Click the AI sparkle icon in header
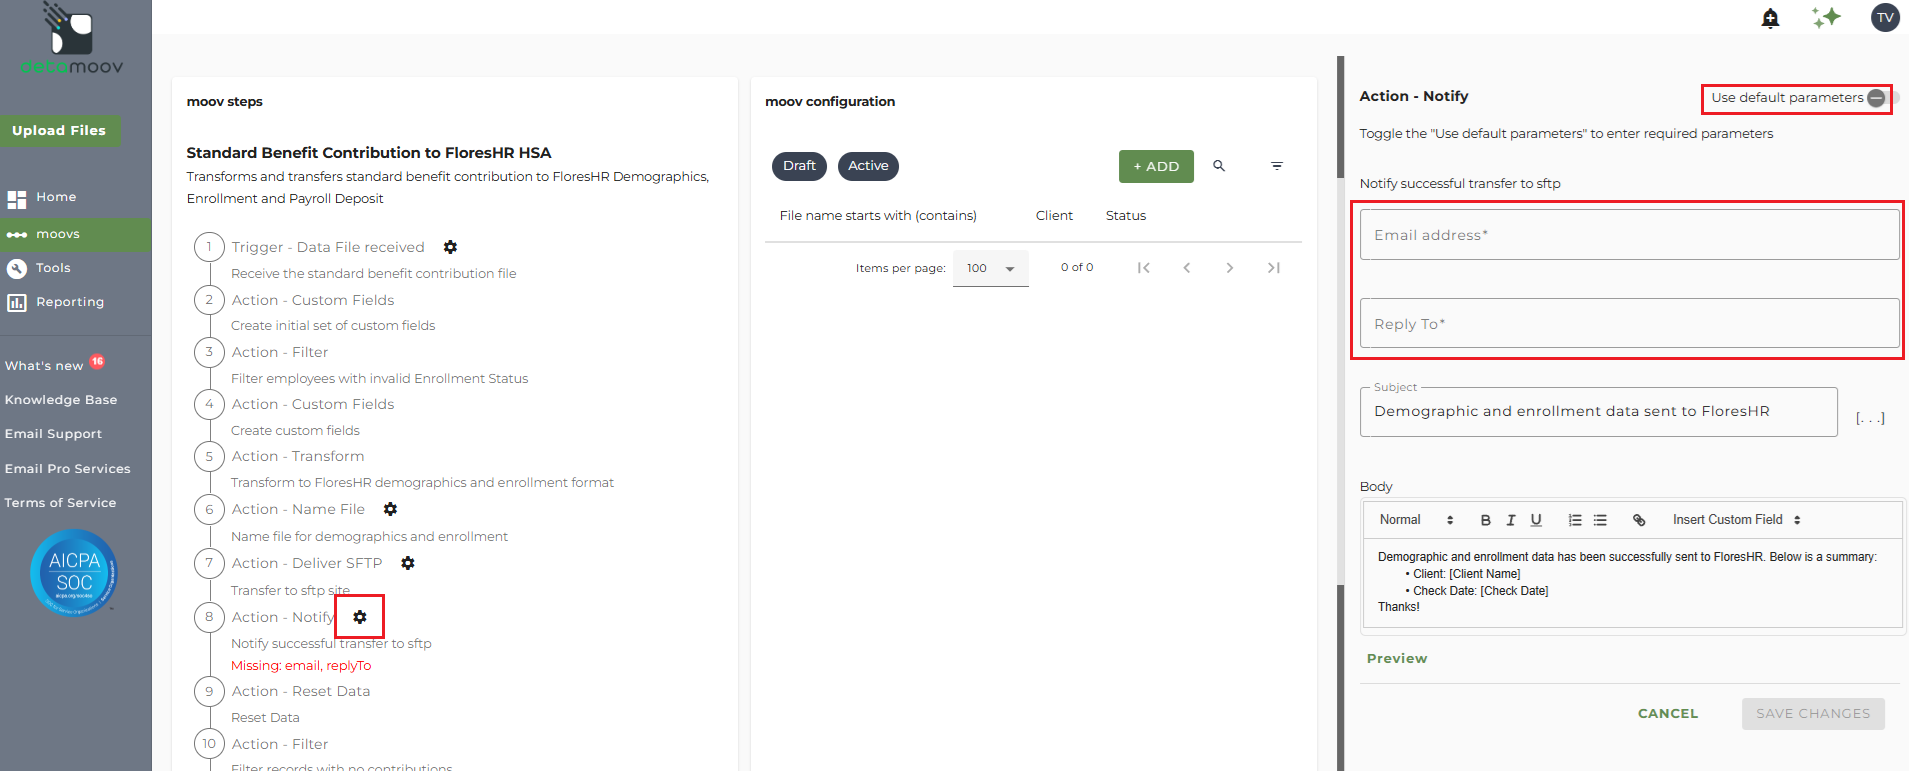 point(1826,17)
